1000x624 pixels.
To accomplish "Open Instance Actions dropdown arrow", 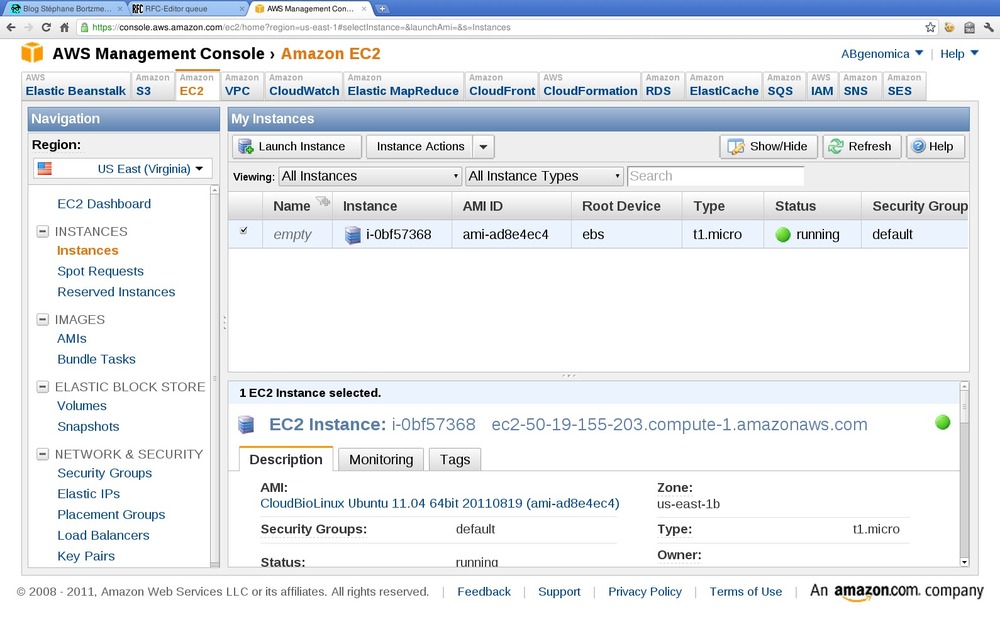I will [x=483, y=147].
